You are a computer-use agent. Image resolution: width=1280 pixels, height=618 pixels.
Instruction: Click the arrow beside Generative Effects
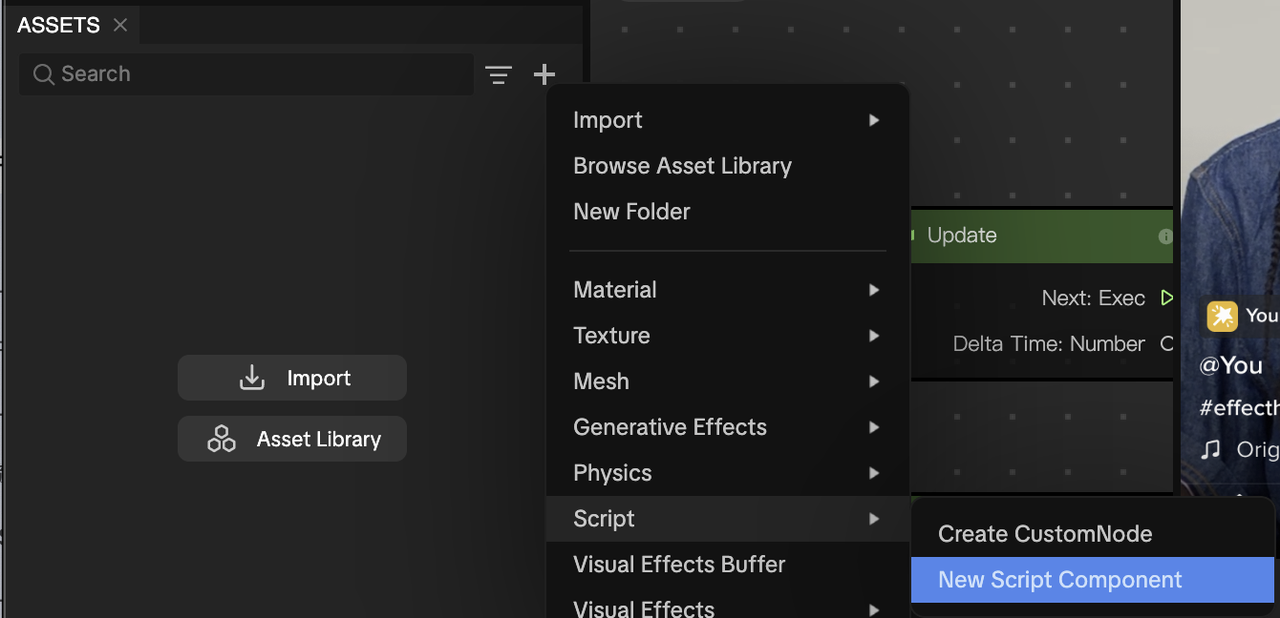click(x=874, y=427)
